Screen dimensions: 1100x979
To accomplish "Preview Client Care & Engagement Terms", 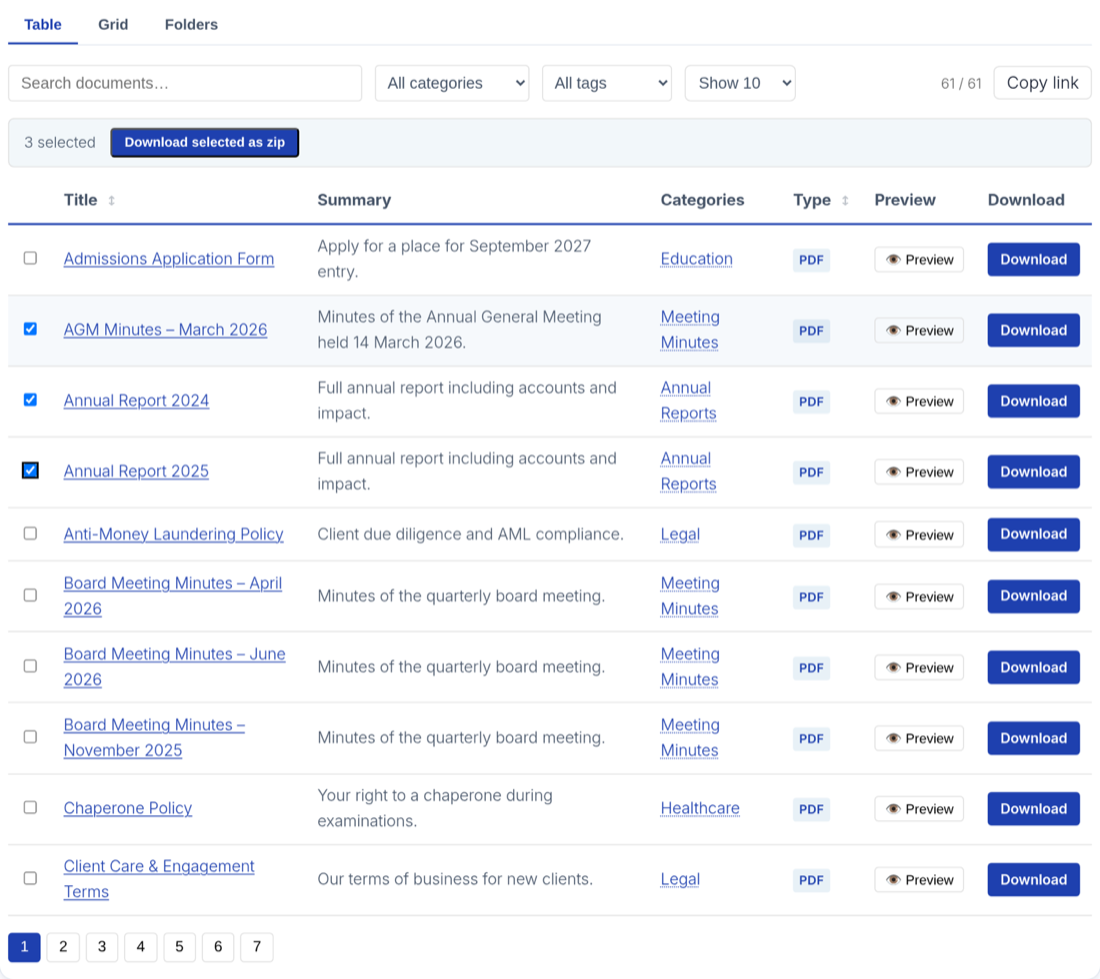I will [x=918, y=879].
